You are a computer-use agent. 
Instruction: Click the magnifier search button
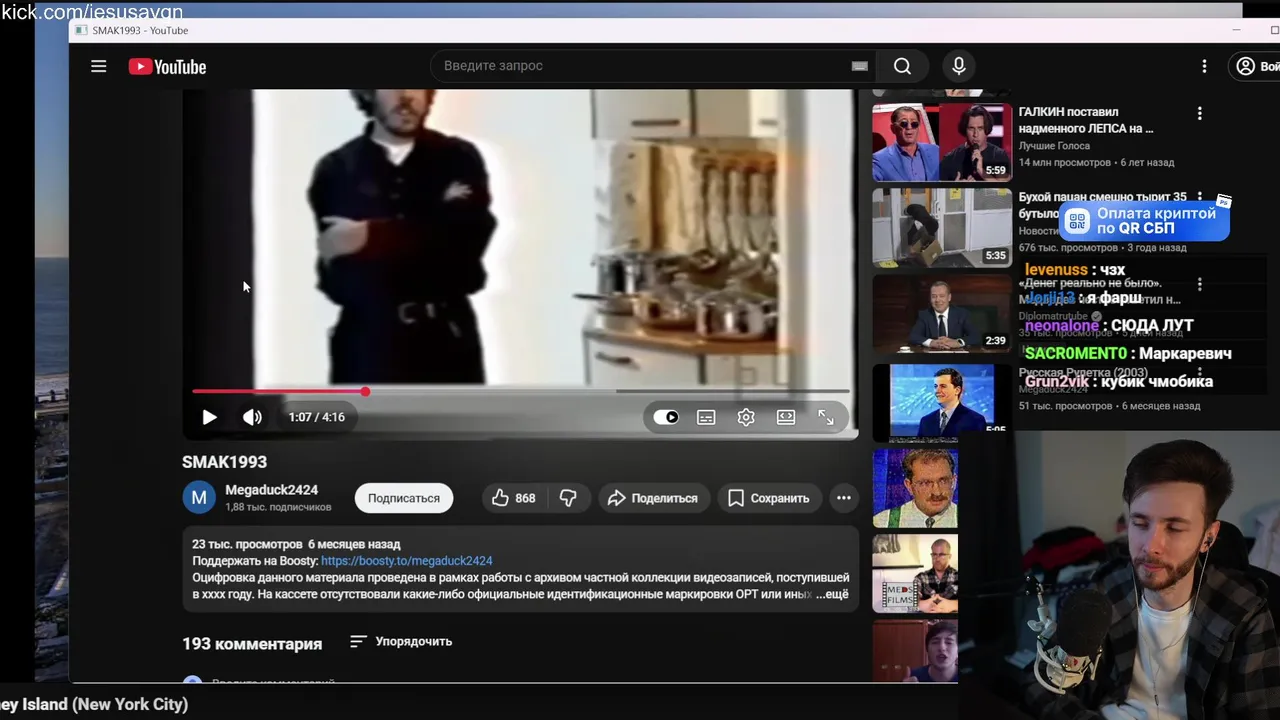902,66
